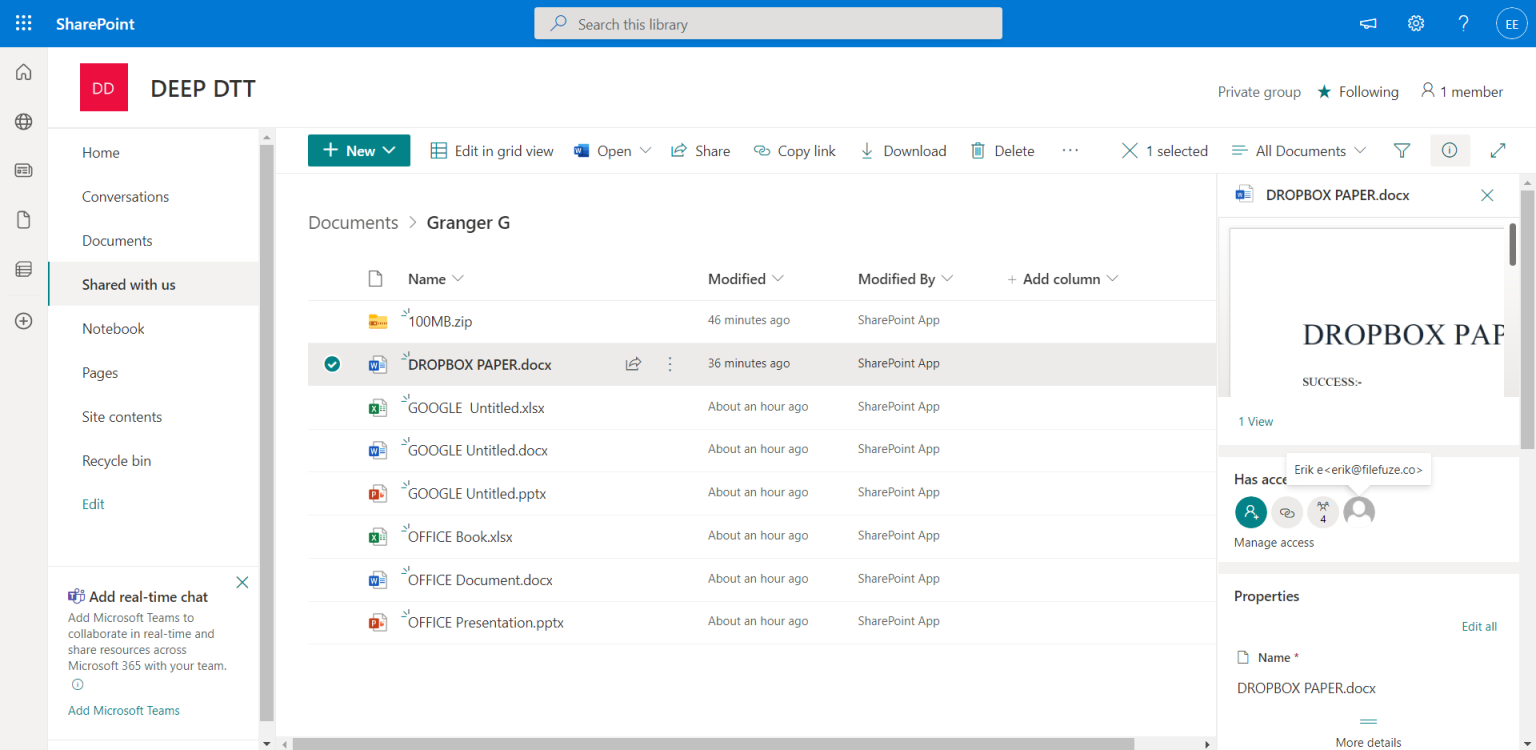Open the All Documents view dropdown
The width and height of the screenshot is (1536, 750).
(x=1297, y=150)
